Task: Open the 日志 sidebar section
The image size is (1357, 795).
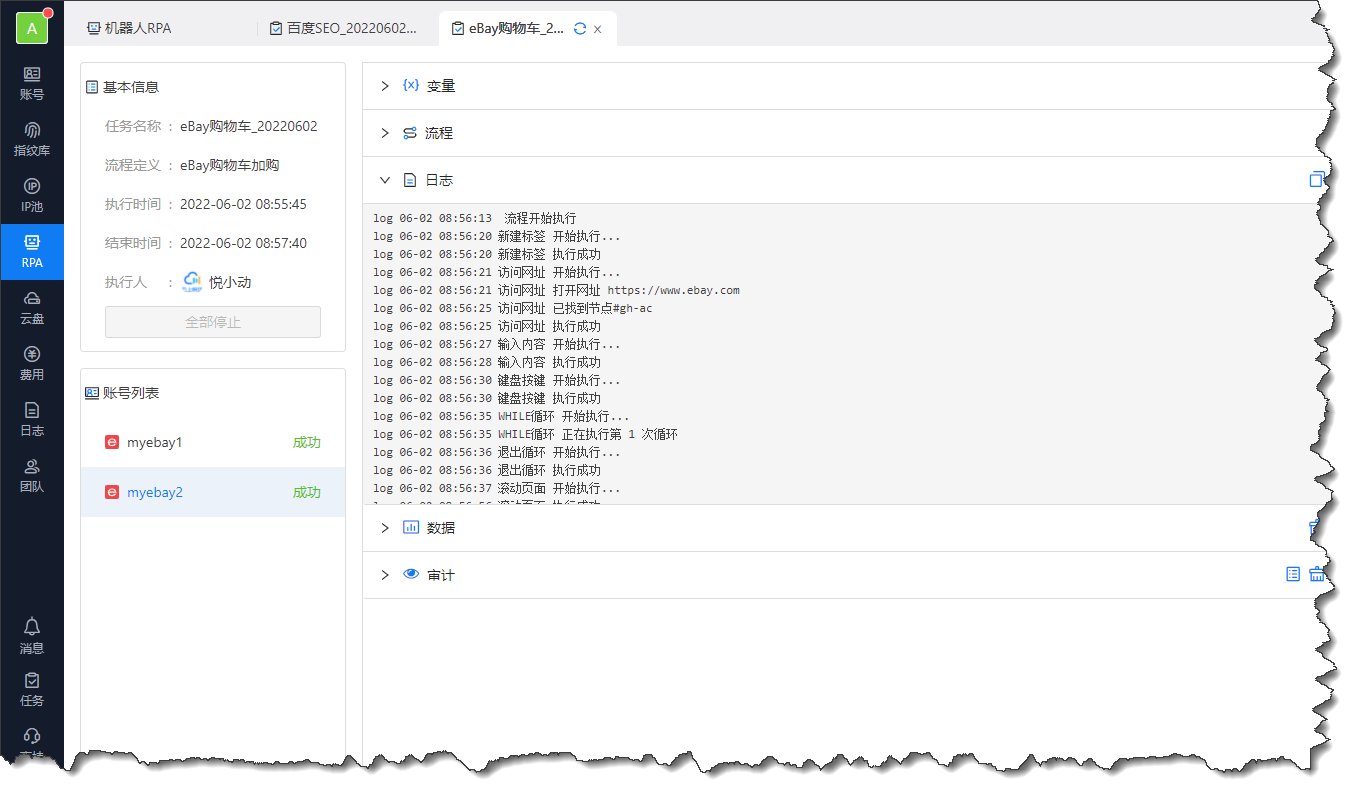Action: 32,419
